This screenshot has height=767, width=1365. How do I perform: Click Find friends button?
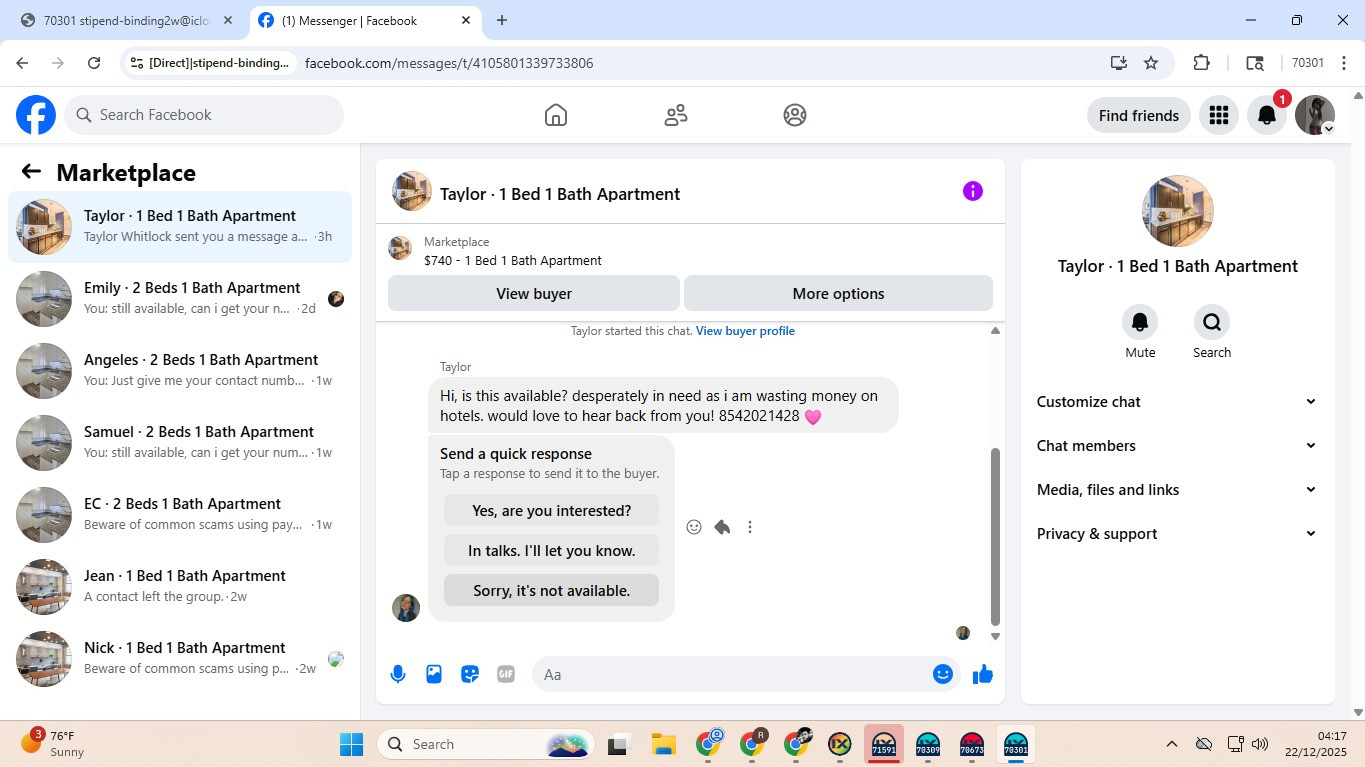pyautogui.click(x=1139, y=115)
